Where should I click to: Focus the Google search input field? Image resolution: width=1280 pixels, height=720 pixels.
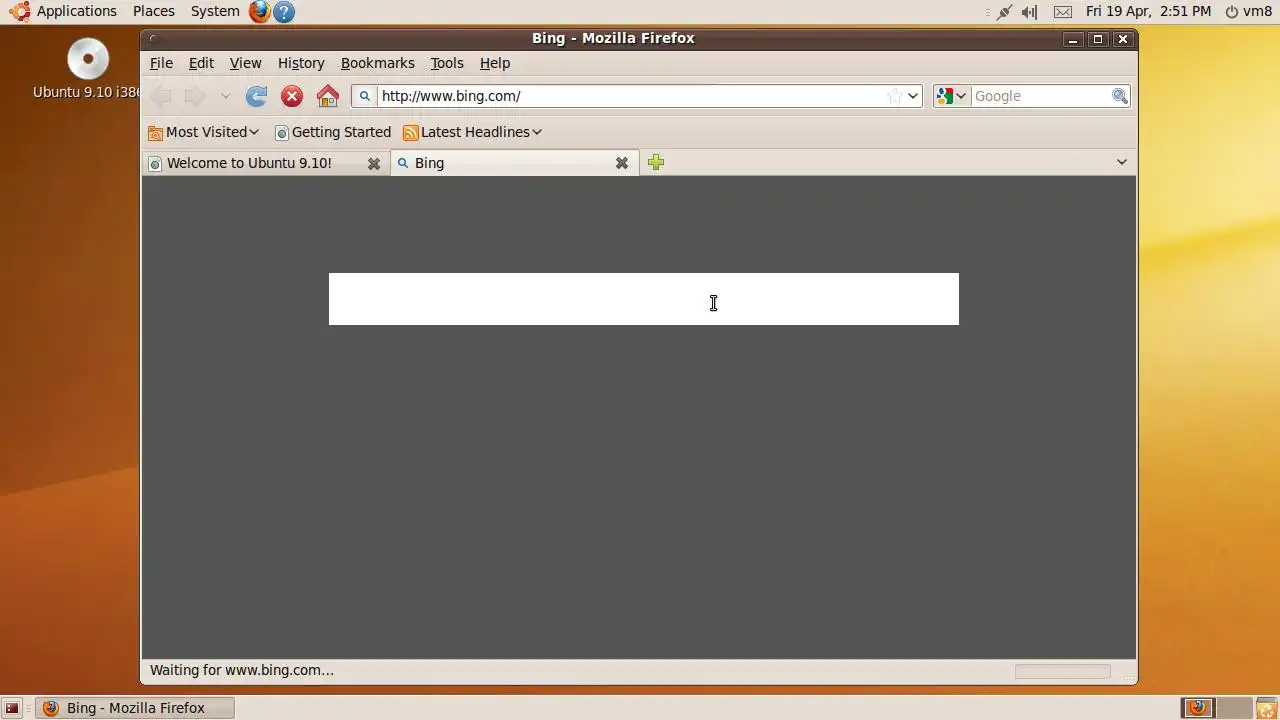click(x=1041, y=96)
